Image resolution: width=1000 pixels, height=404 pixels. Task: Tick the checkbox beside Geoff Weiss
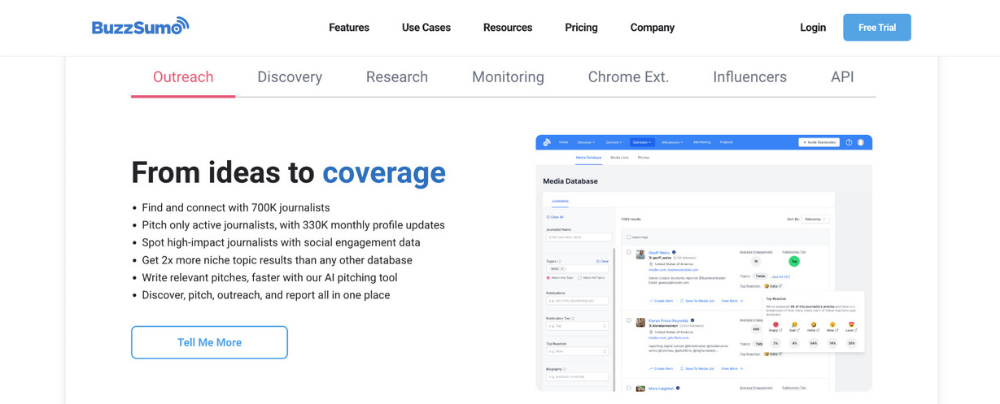(x=628, y=252)
